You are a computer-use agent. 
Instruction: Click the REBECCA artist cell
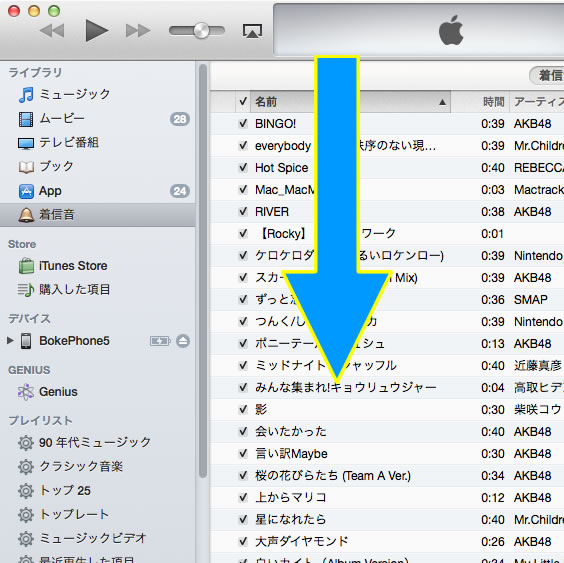(x=539, y=168)
